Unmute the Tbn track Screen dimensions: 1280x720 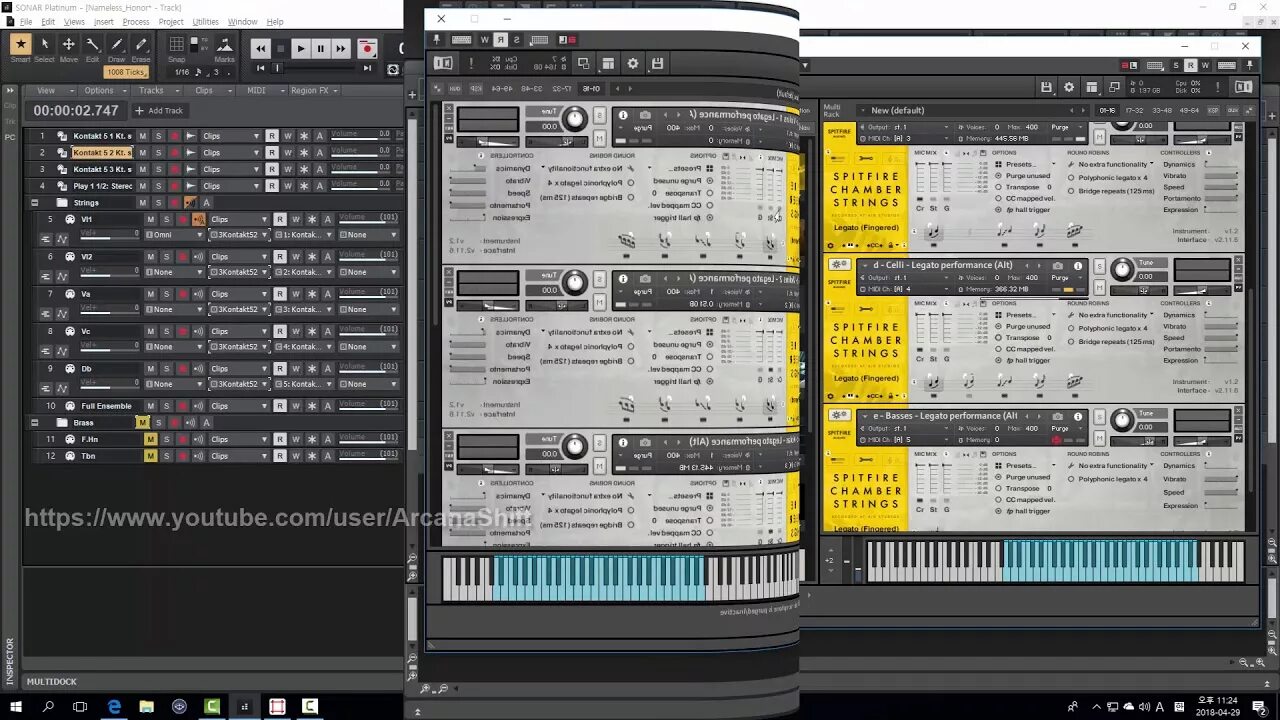150,456
